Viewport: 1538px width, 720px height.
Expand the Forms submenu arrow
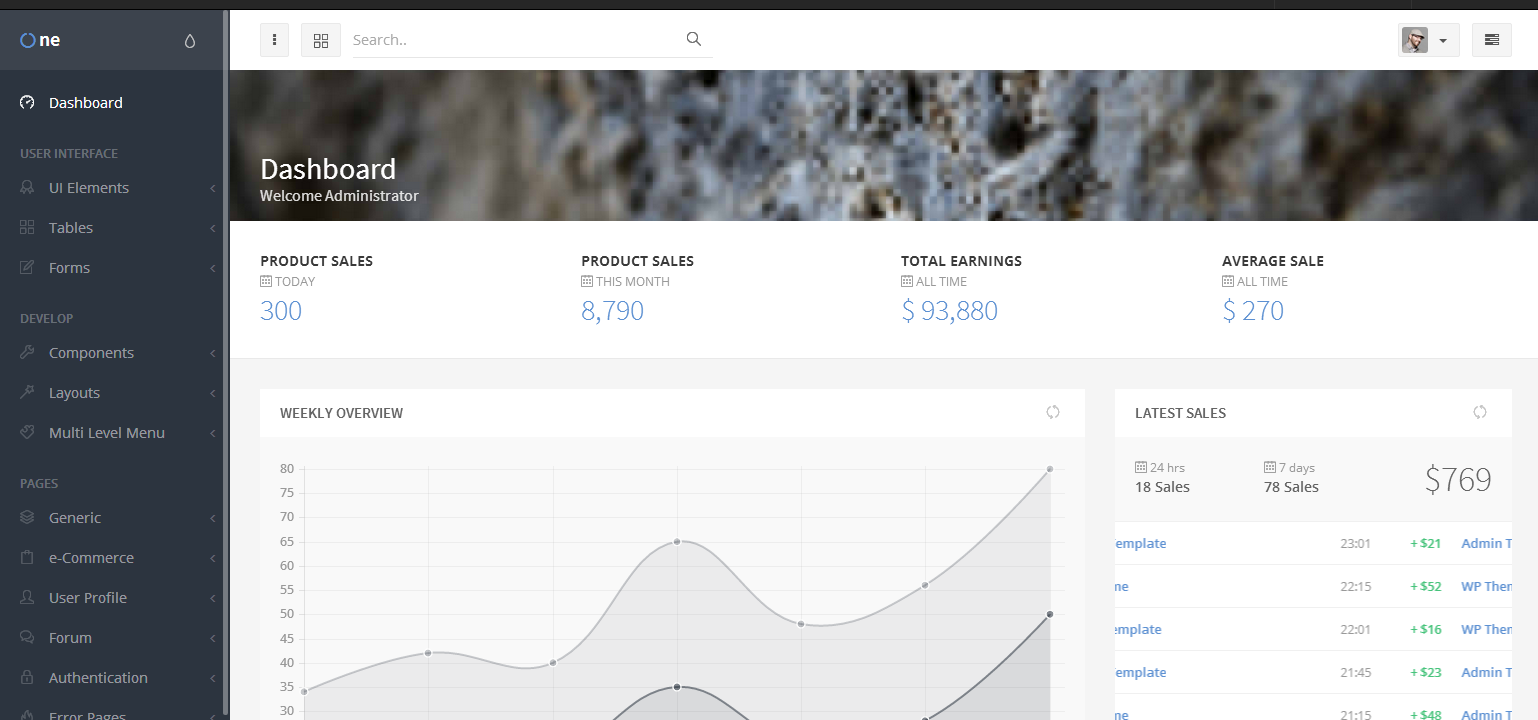pos(213,268)
